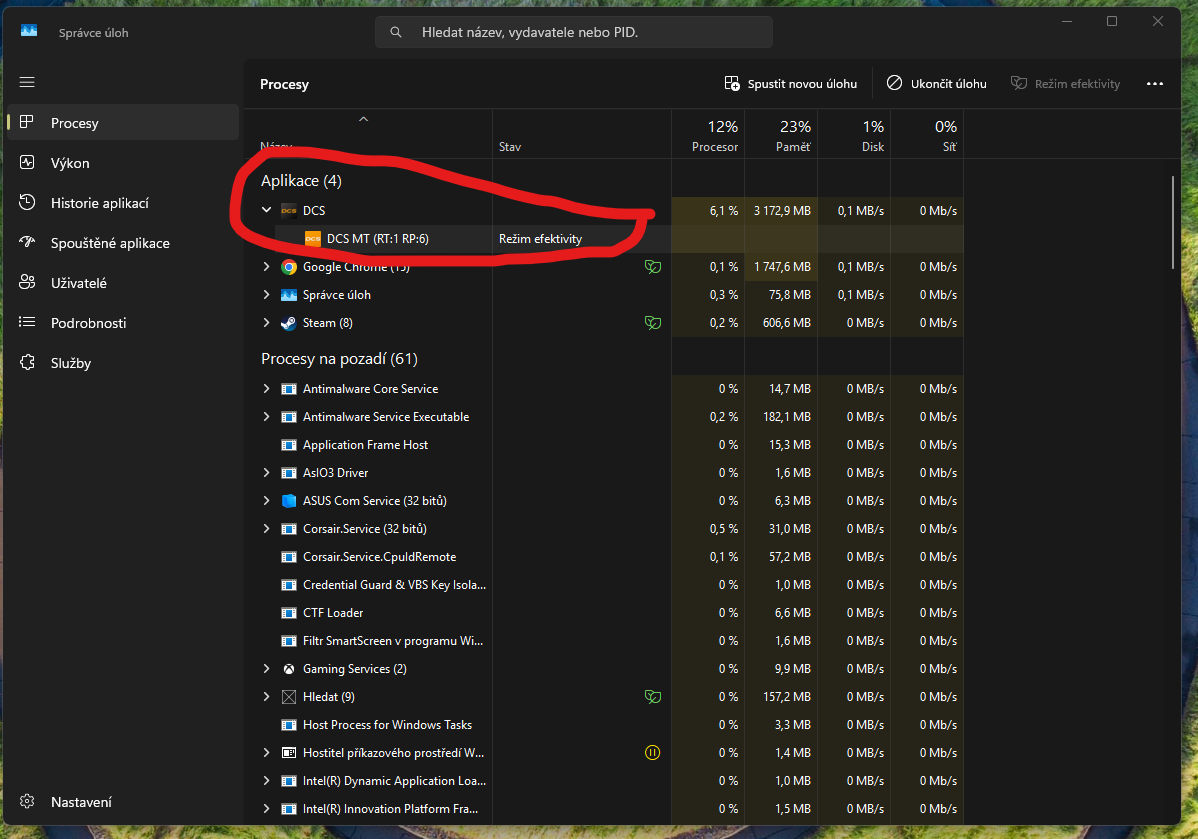Image resolution: width=1198 pixels, height=839 pixels.
Task: Expand the Google Chrome process group
Action: pyautogui.click(x=266, y=267)
